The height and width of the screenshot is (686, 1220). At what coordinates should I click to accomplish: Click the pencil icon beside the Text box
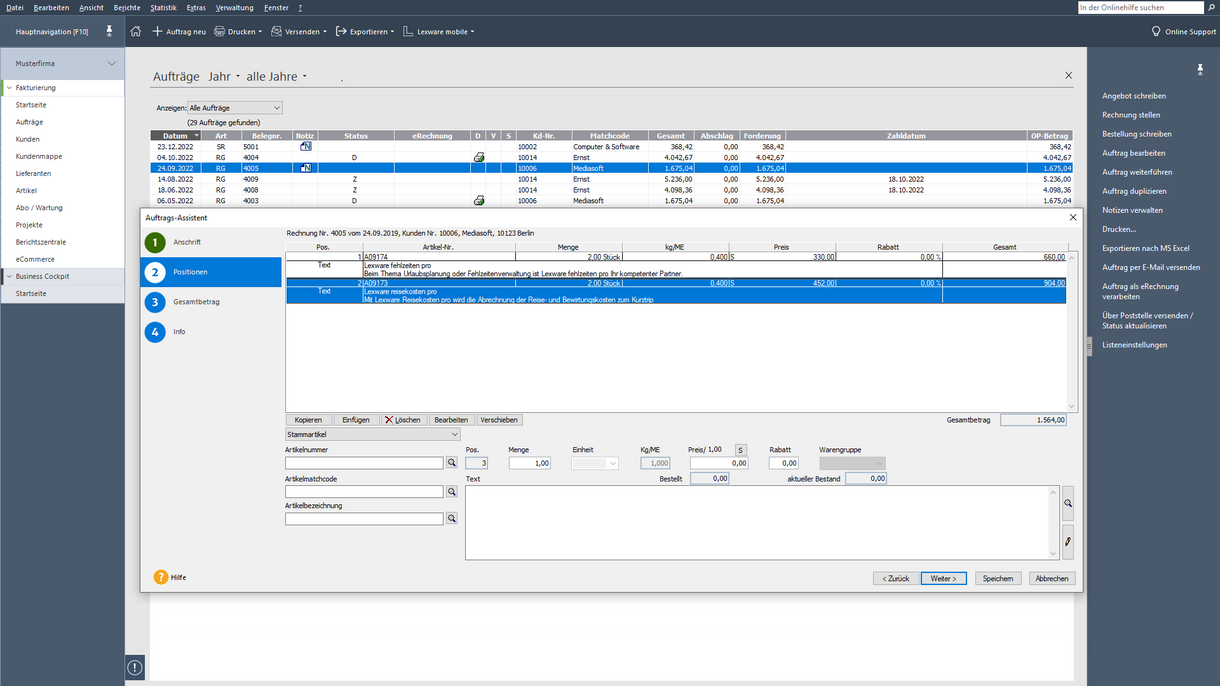pyautogui.click(x=1068, y=541)
